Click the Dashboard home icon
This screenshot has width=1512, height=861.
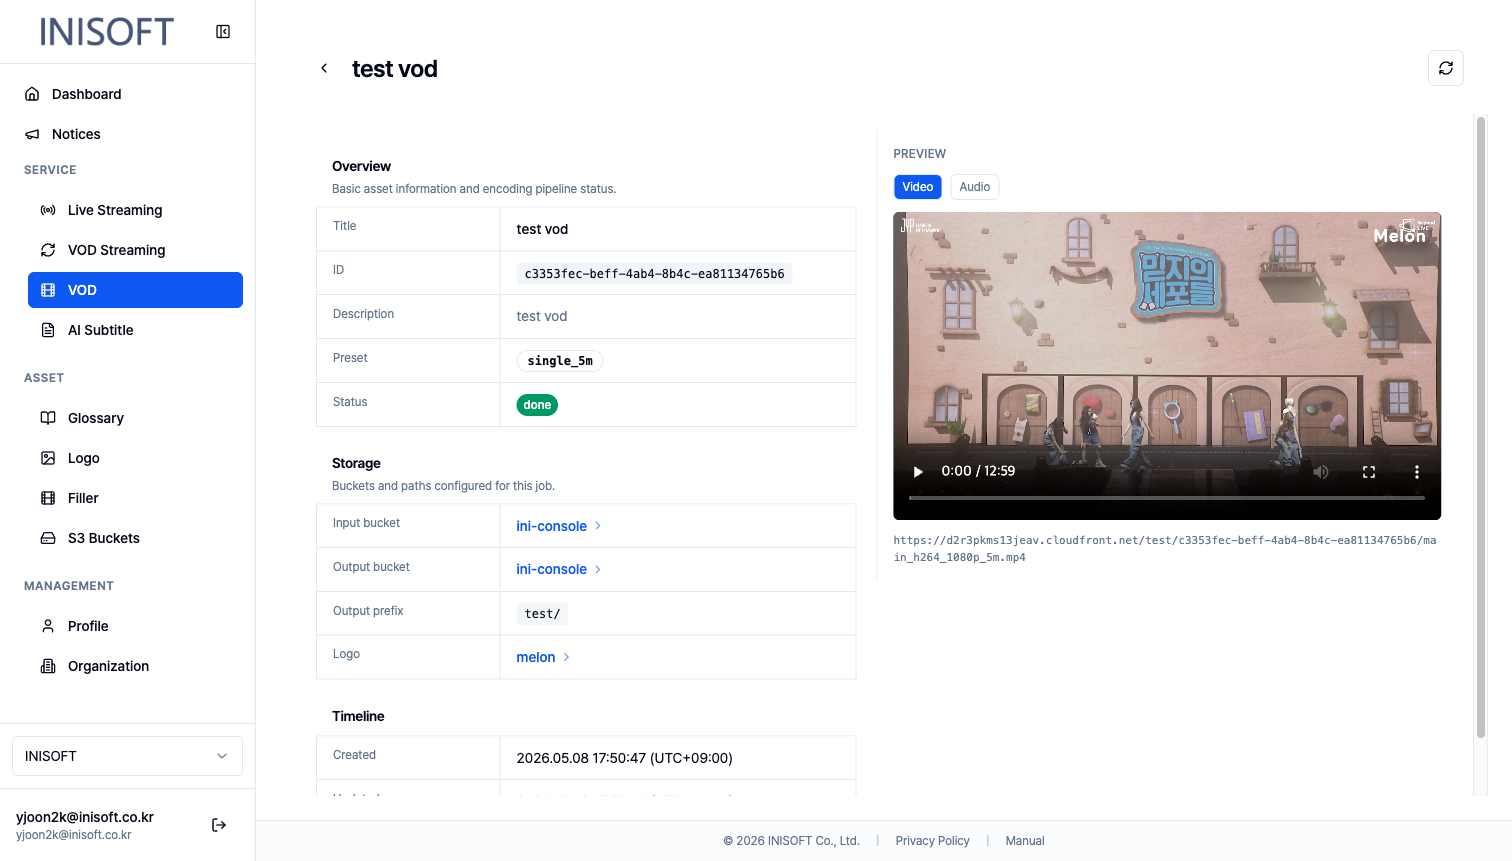[x=32, y=94]
